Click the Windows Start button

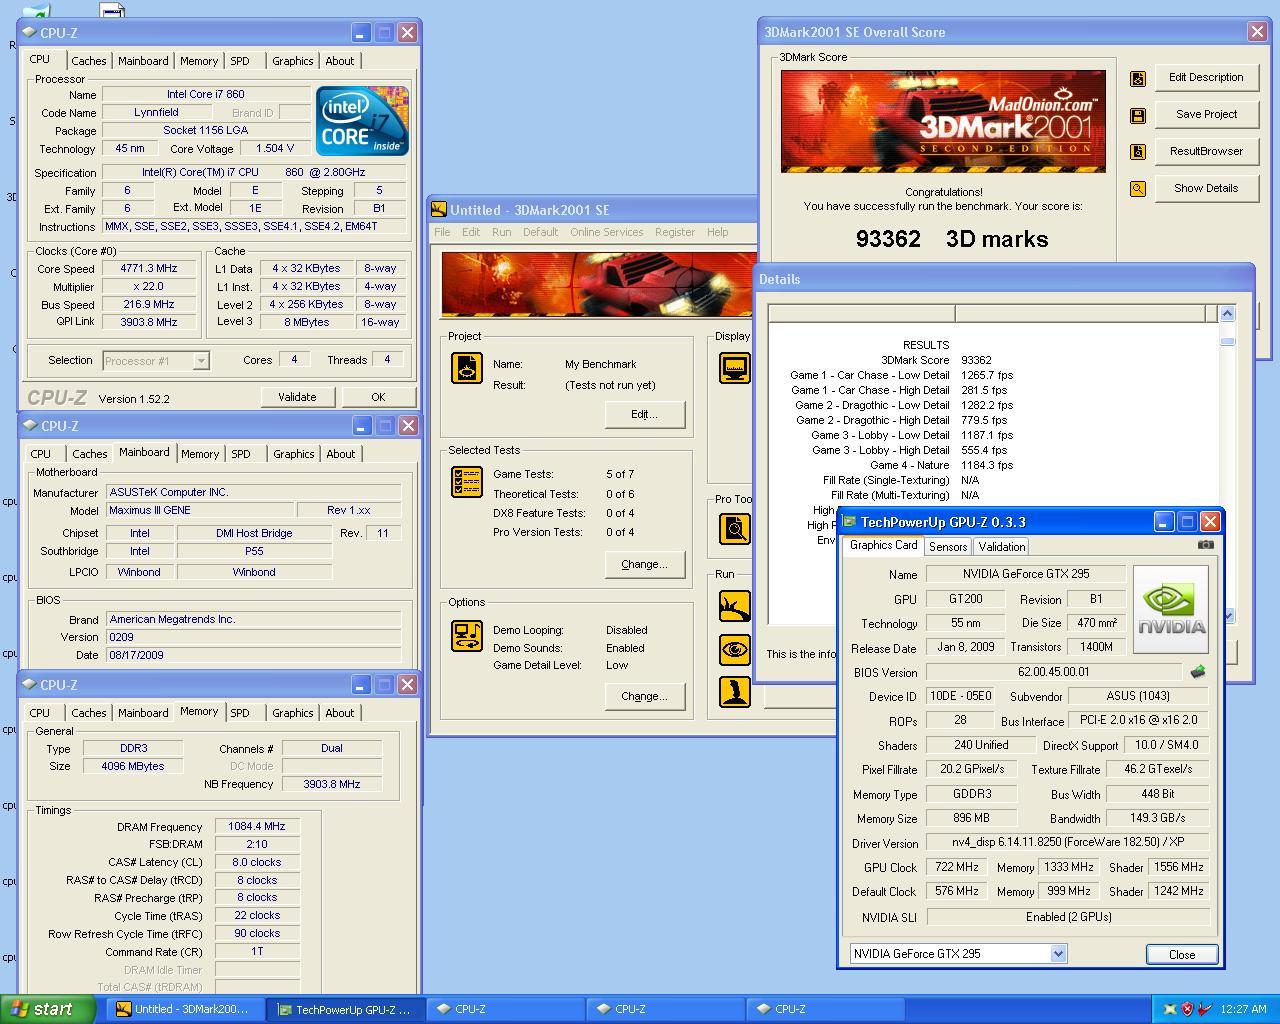(x=48, y=1009)
